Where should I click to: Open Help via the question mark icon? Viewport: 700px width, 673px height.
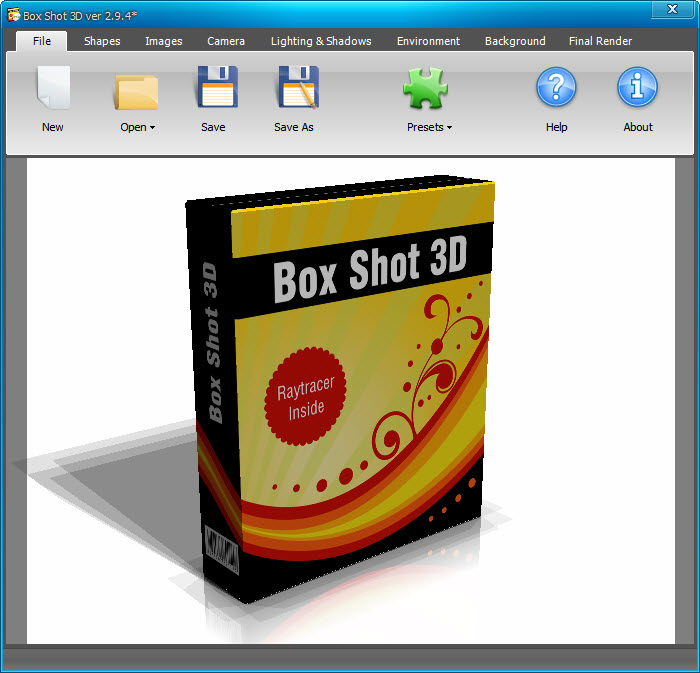click(x=556, y=88)
